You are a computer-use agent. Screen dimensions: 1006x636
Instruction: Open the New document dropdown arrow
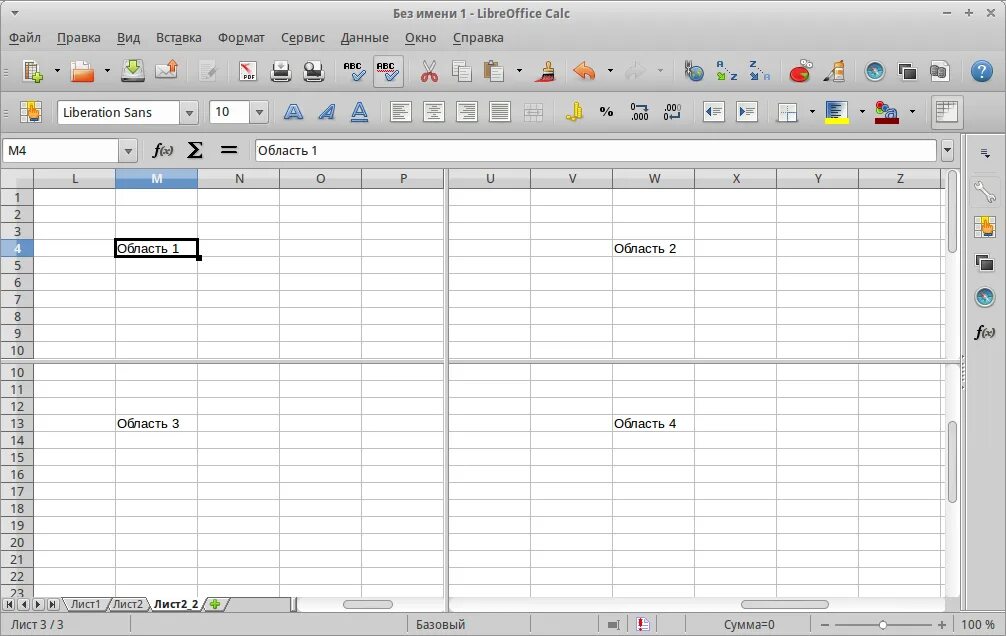click(x=56, y=71)
